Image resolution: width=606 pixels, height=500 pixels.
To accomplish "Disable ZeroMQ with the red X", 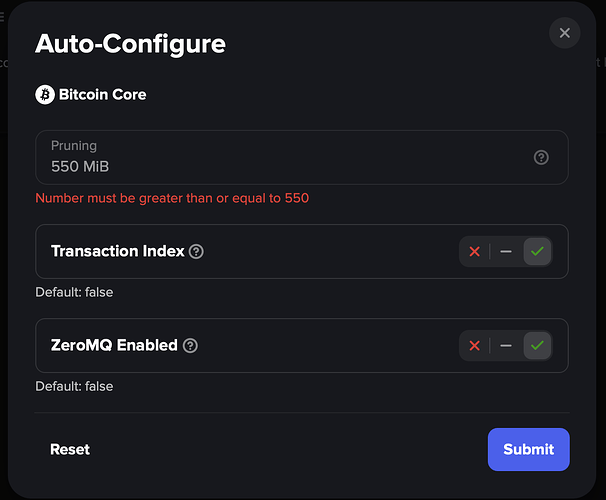I will pos(475,345).
